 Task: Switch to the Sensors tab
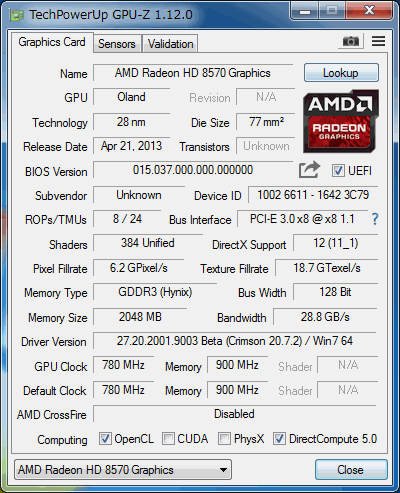click(x=117, y=44)
